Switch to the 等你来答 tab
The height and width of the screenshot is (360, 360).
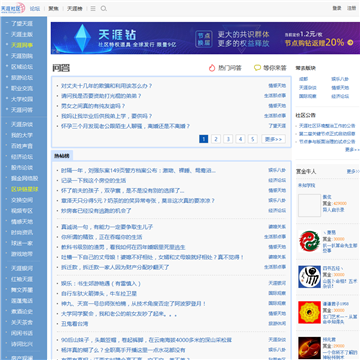click(x=275, y=68)
